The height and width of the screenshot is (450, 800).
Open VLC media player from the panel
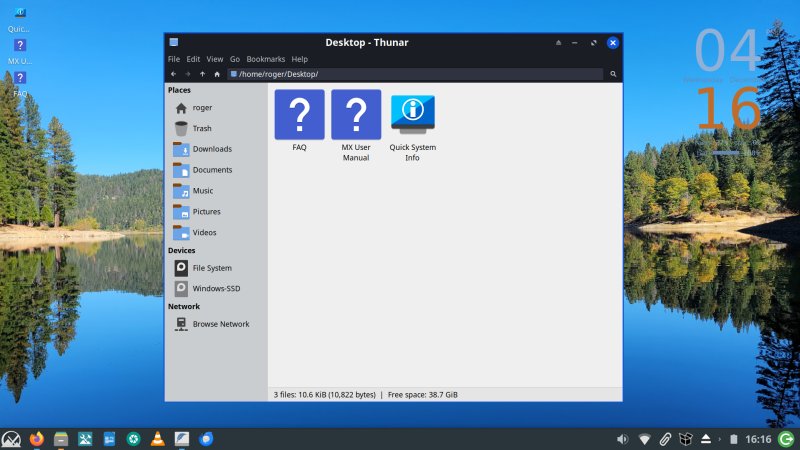[x=157, y=439]
